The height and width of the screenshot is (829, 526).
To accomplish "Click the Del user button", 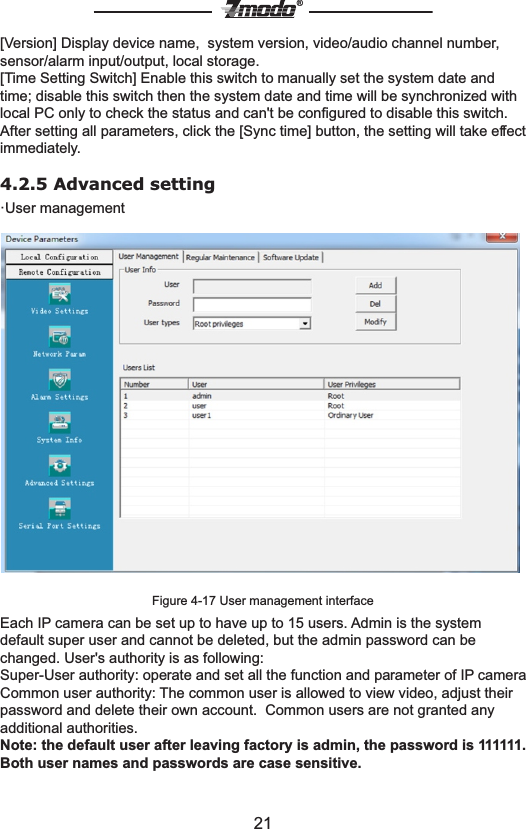I will (x=375, y=304).
